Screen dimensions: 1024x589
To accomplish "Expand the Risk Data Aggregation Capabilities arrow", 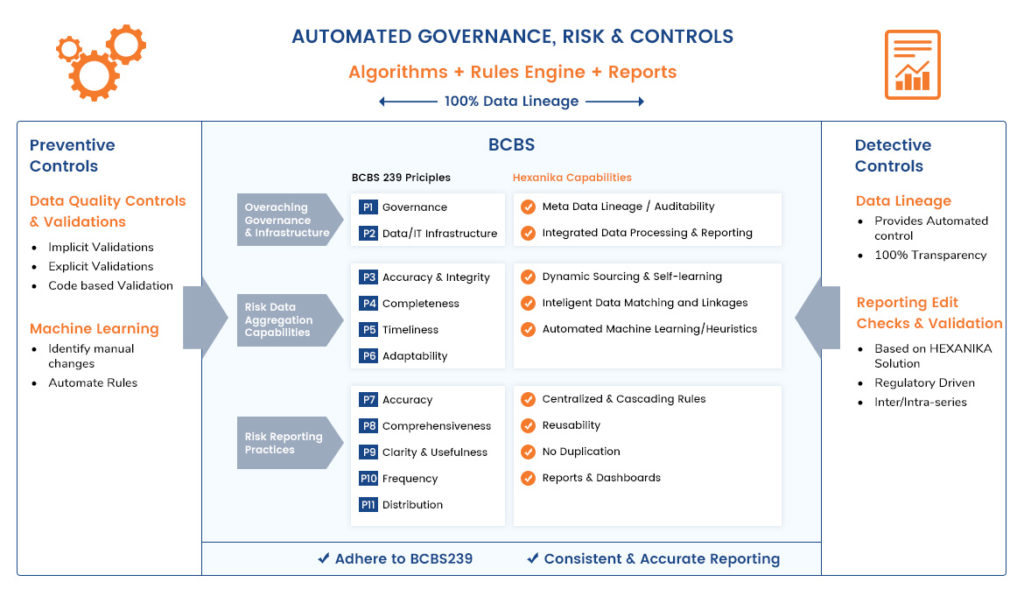I will (x=287, y=319).
